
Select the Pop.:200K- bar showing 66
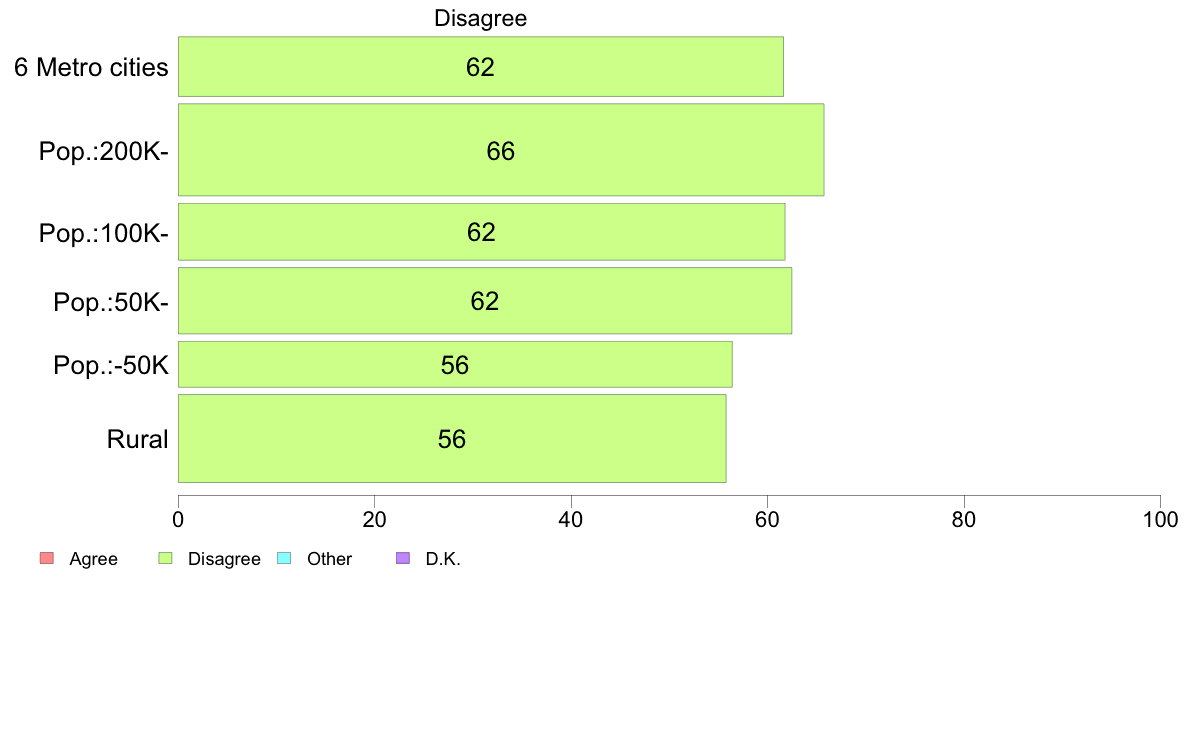[501, 150]
